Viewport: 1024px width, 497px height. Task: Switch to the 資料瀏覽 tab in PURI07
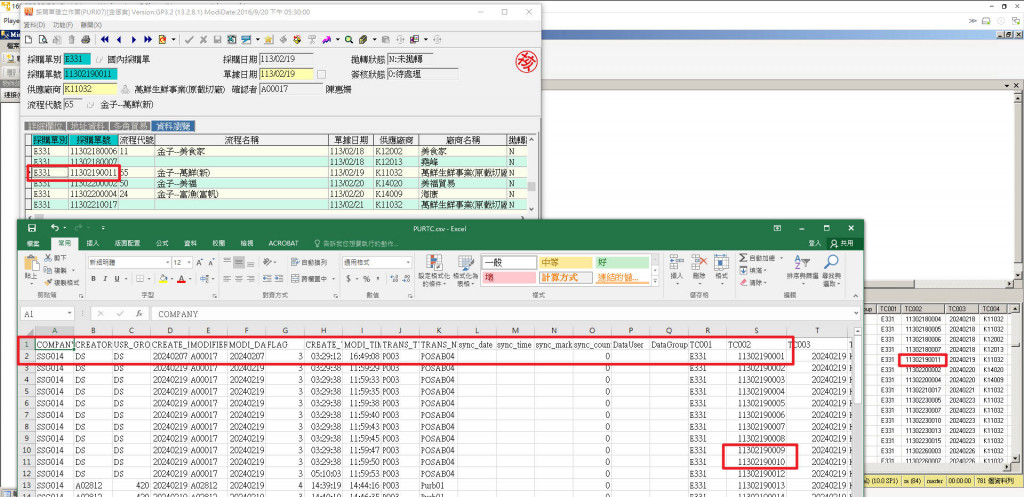[x=174, y=126]
